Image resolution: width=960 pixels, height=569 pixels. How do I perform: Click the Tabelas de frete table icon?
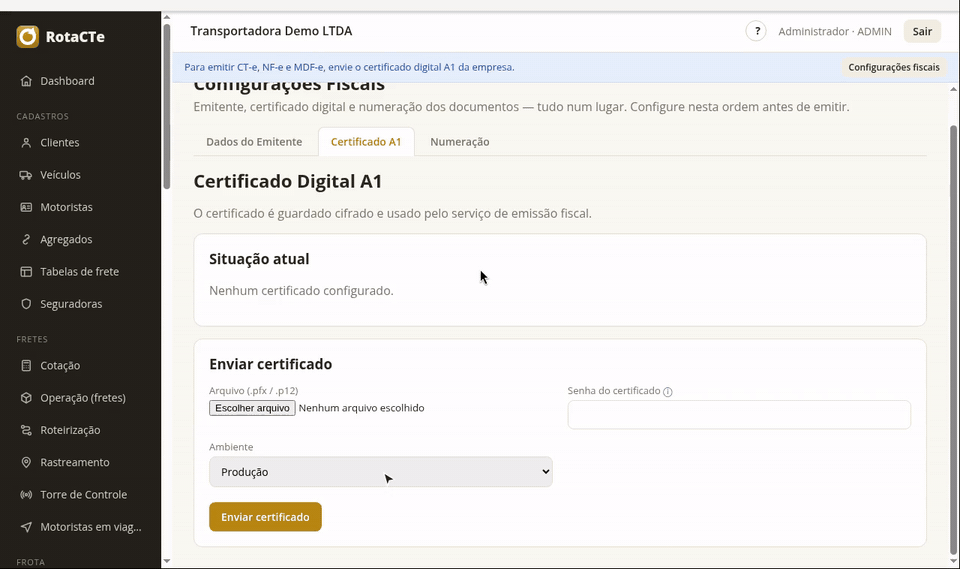coord(26,271)
